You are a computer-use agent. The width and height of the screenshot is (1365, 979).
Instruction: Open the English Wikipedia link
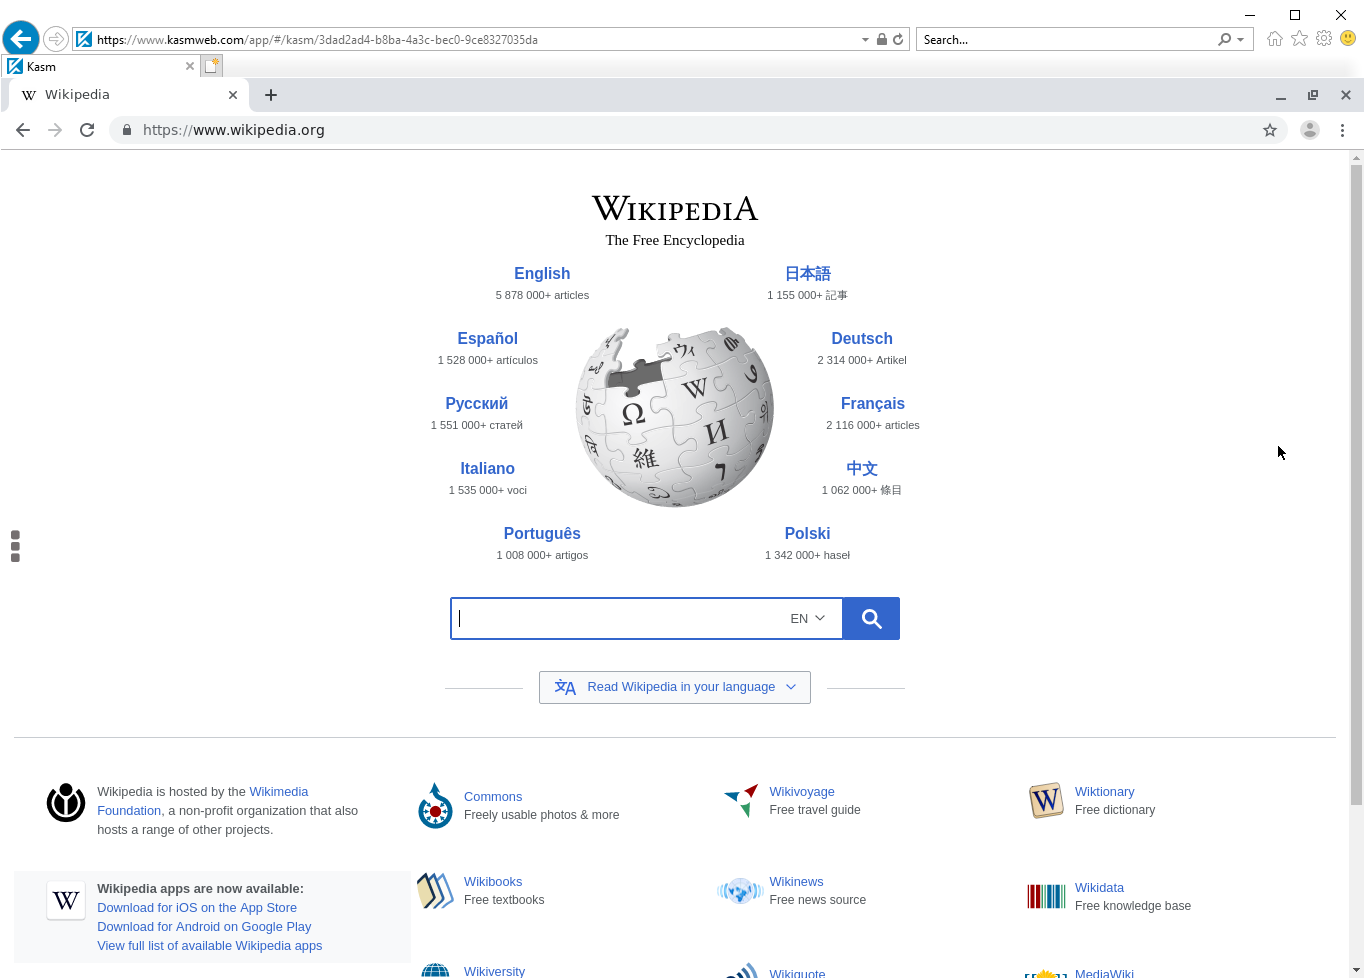coord(542,274)
